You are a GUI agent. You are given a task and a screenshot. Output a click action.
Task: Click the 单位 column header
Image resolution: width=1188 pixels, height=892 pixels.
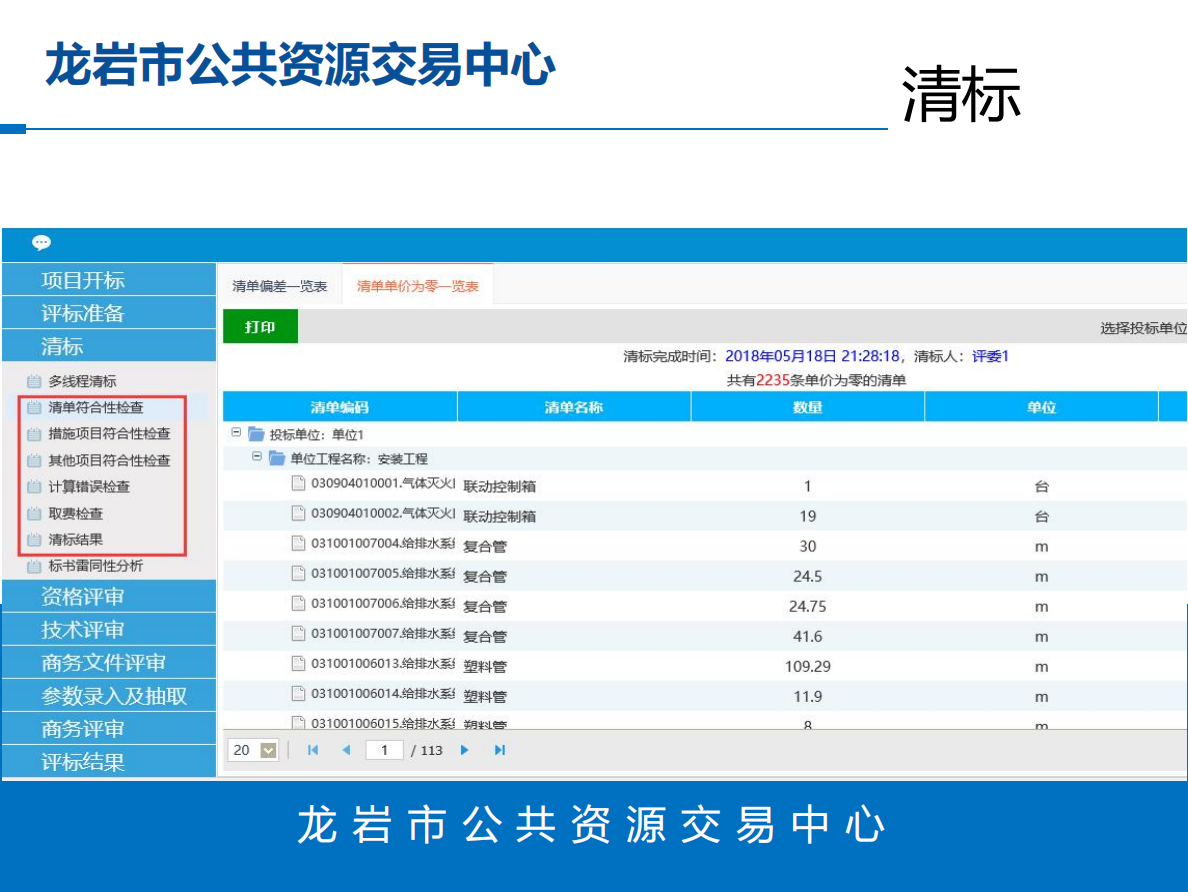click(x=1042, y=407)
